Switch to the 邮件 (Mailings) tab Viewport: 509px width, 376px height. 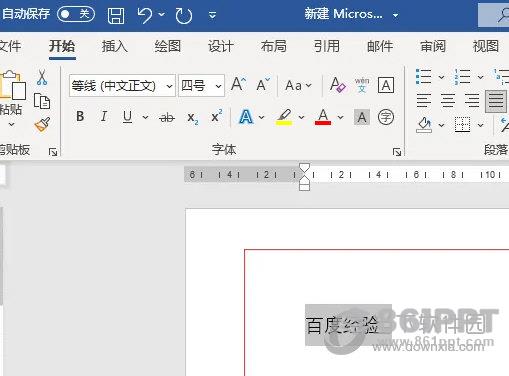coord(380,46)
